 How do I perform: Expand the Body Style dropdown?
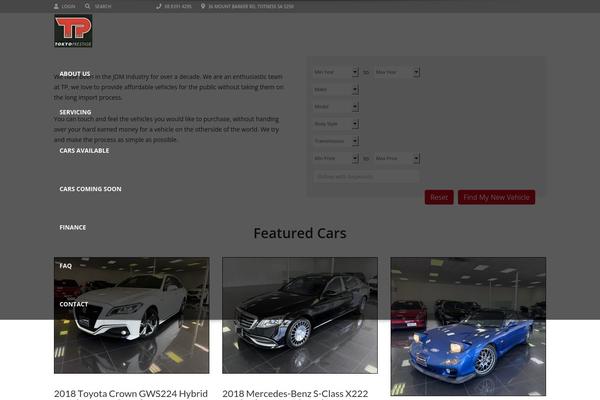coord(336,124)
